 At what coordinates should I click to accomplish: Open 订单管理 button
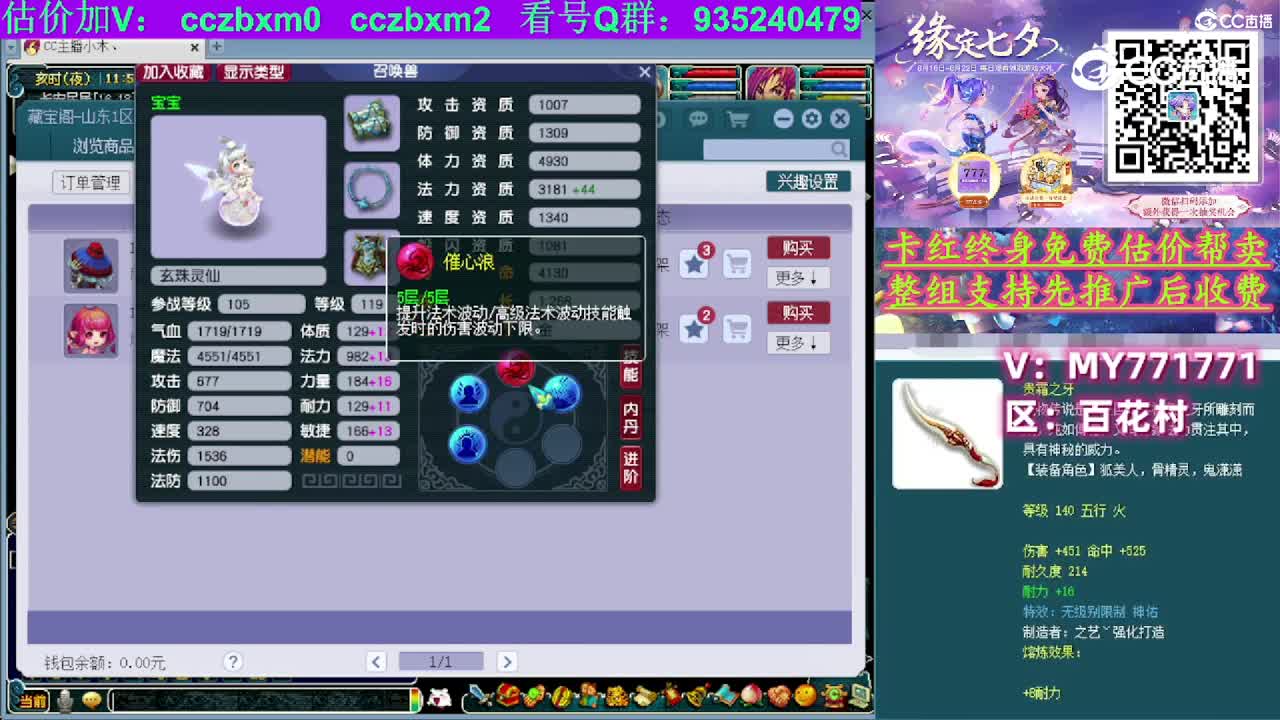point(90,182)
